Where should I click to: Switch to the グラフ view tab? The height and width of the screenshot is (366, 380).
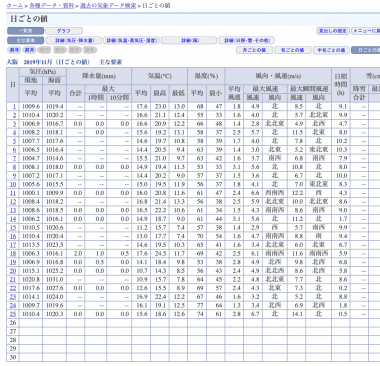pos(64,31)
